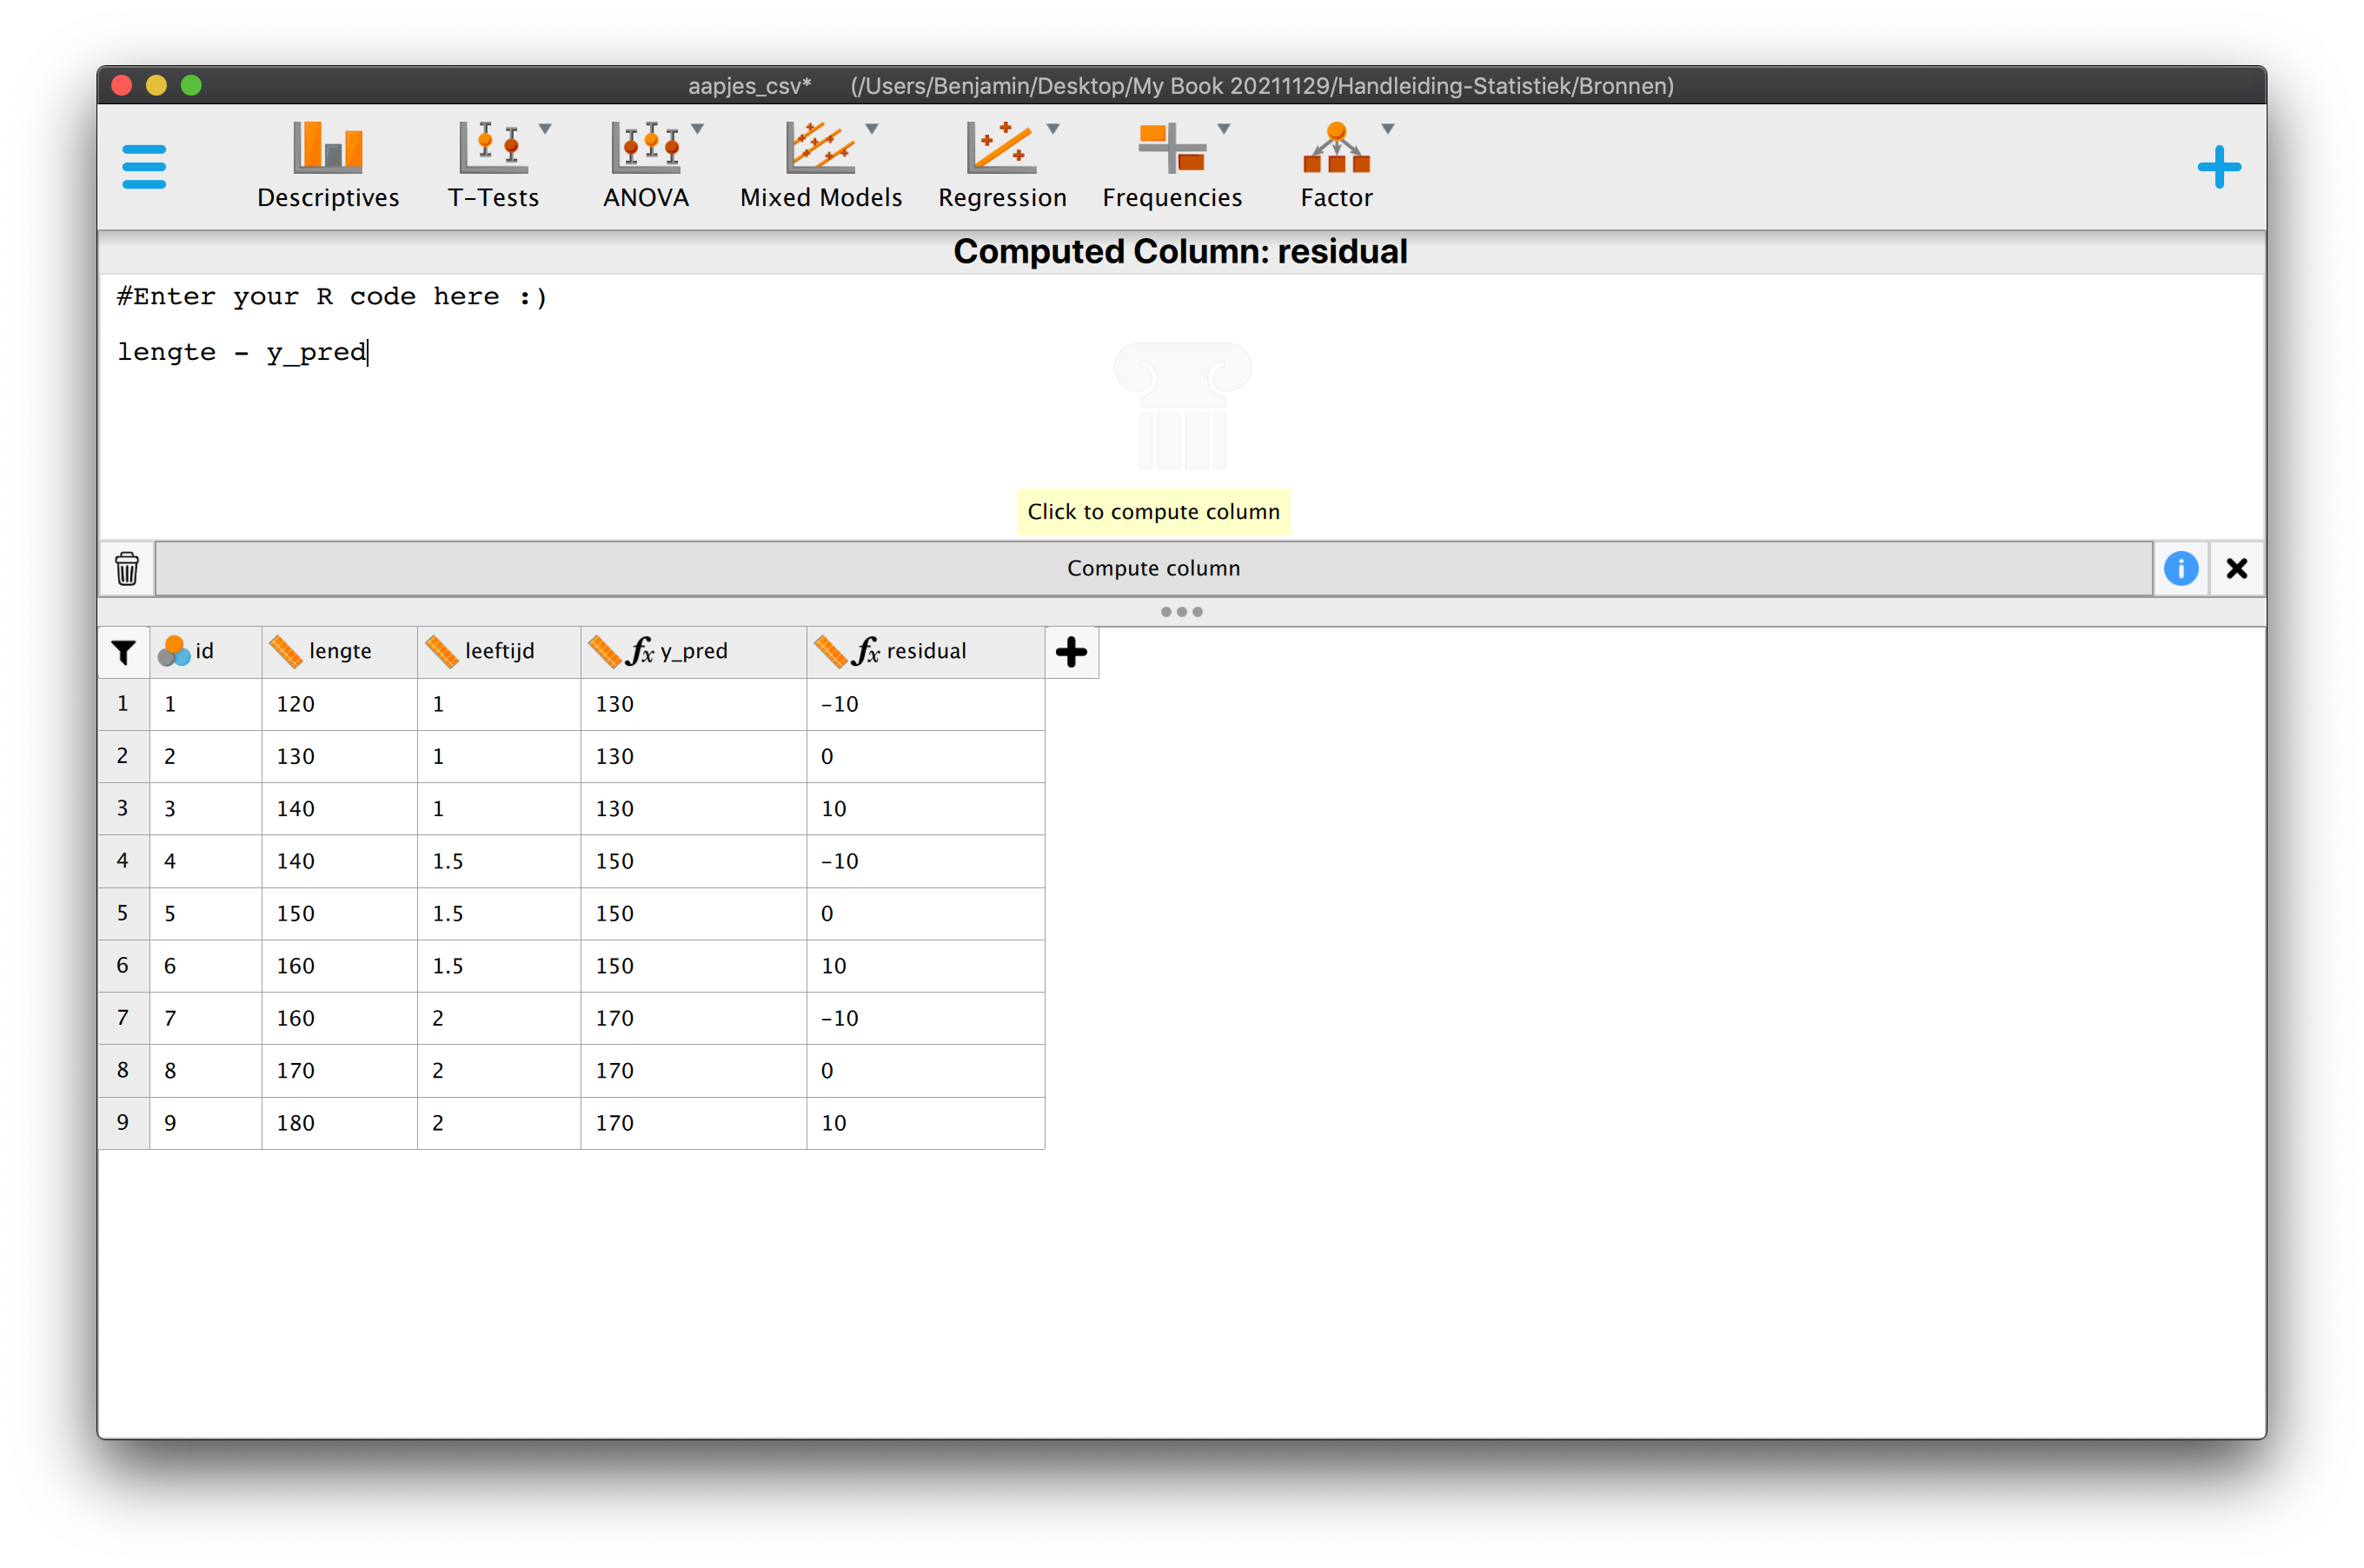Select the residual computed column header
Viewport: 2364px width, 1568px height.
pos(926,651)
